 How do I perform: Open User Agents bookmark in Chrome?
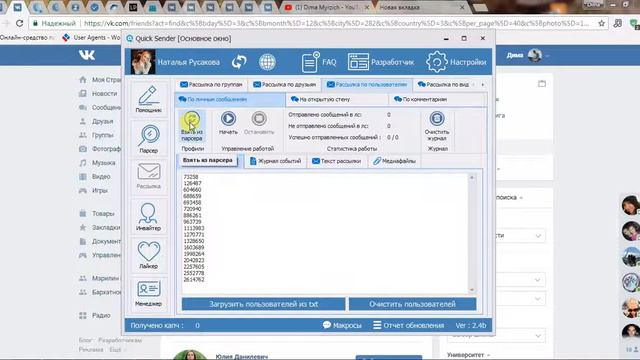pos(91,38)
